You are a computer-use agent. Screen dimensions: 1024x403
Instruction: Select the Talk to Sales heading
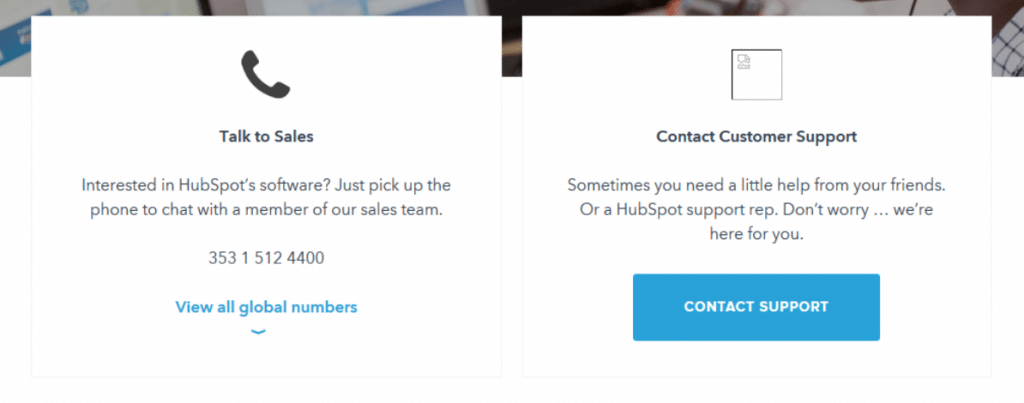pos(266,137)
